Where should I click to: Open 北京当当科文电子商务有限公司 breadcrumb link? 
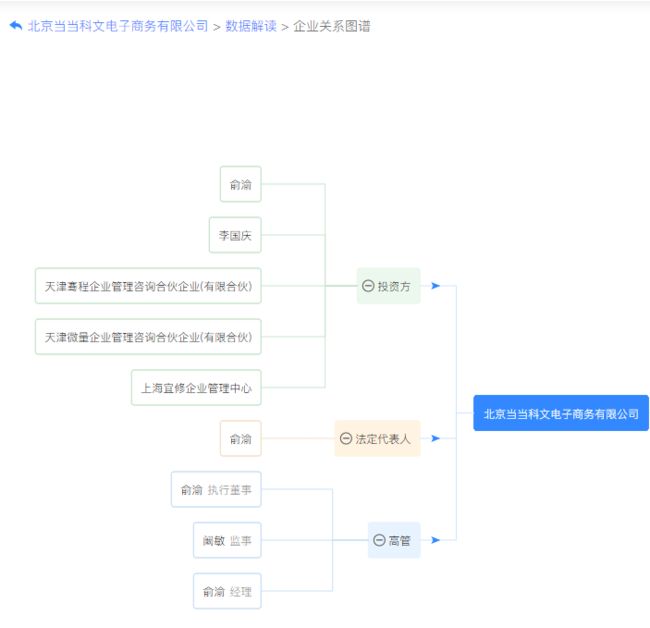coord(118,26)
